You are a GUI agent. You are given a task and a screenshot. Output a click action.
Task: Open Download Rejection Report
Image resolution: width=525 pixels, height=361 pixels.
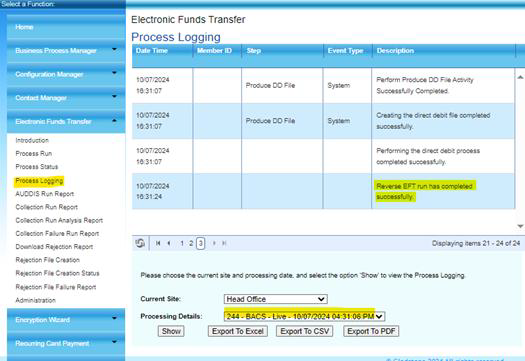pos(54,247)
